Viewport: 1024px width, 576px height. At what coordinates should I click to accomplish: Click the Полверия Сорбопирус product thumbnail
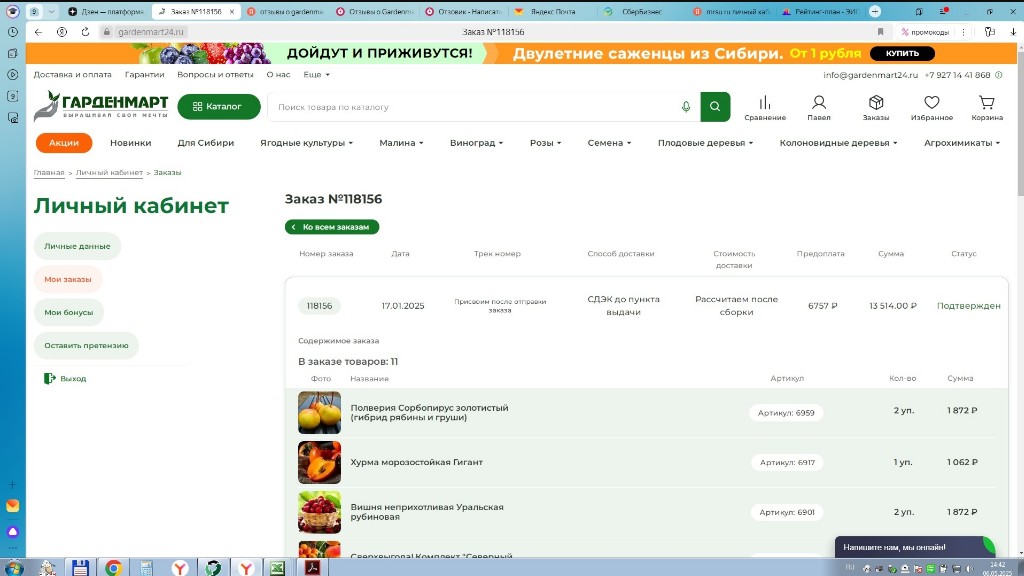pos(319,412)
